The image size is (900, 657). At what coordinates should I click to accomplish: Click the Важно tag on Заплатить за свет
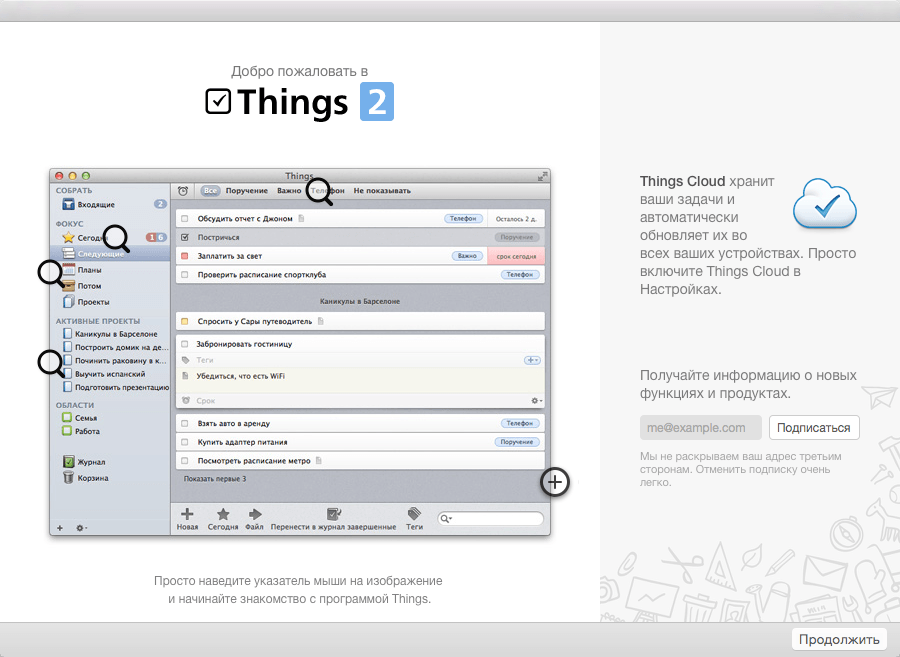coord(467,256)
